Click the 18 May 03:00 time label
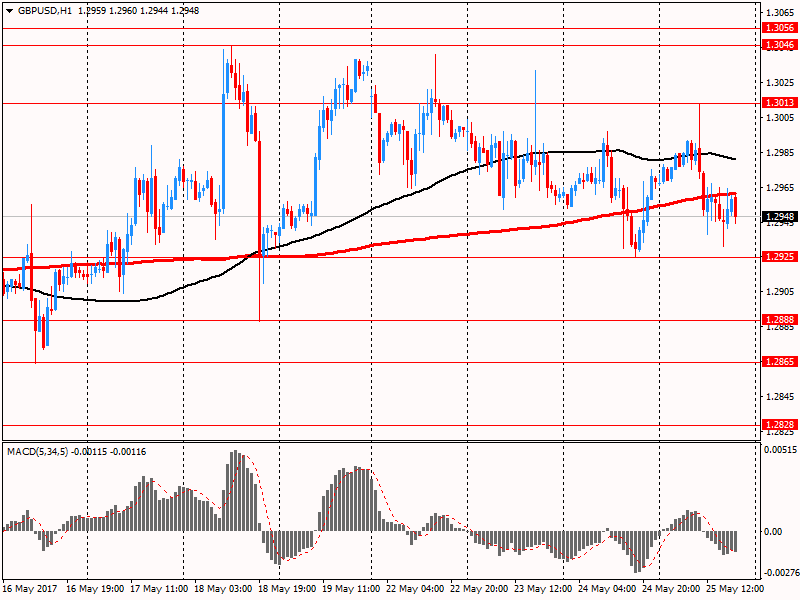 (223, 588)
